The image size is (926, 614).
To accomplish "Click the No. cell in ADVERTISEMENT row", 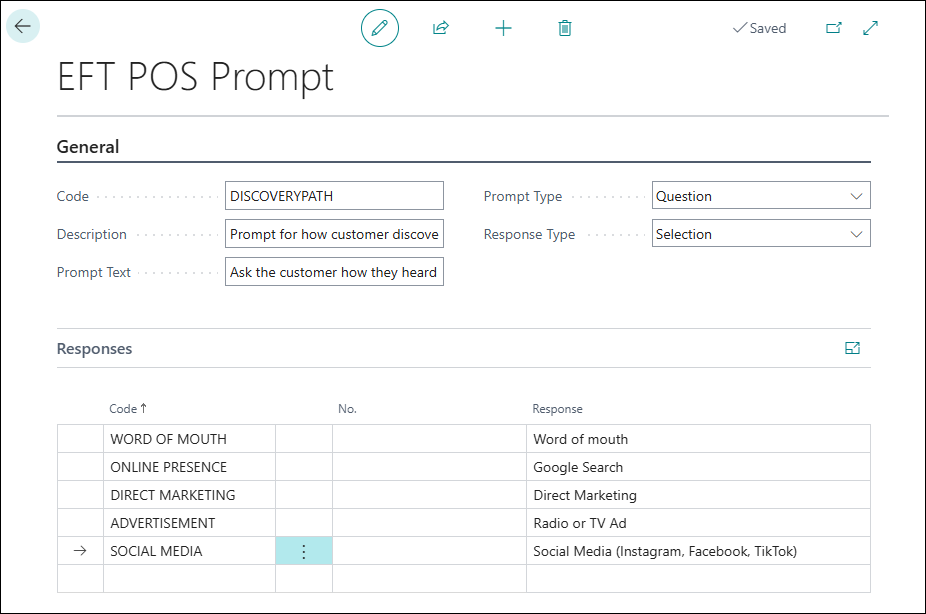I will coord(429,523).
